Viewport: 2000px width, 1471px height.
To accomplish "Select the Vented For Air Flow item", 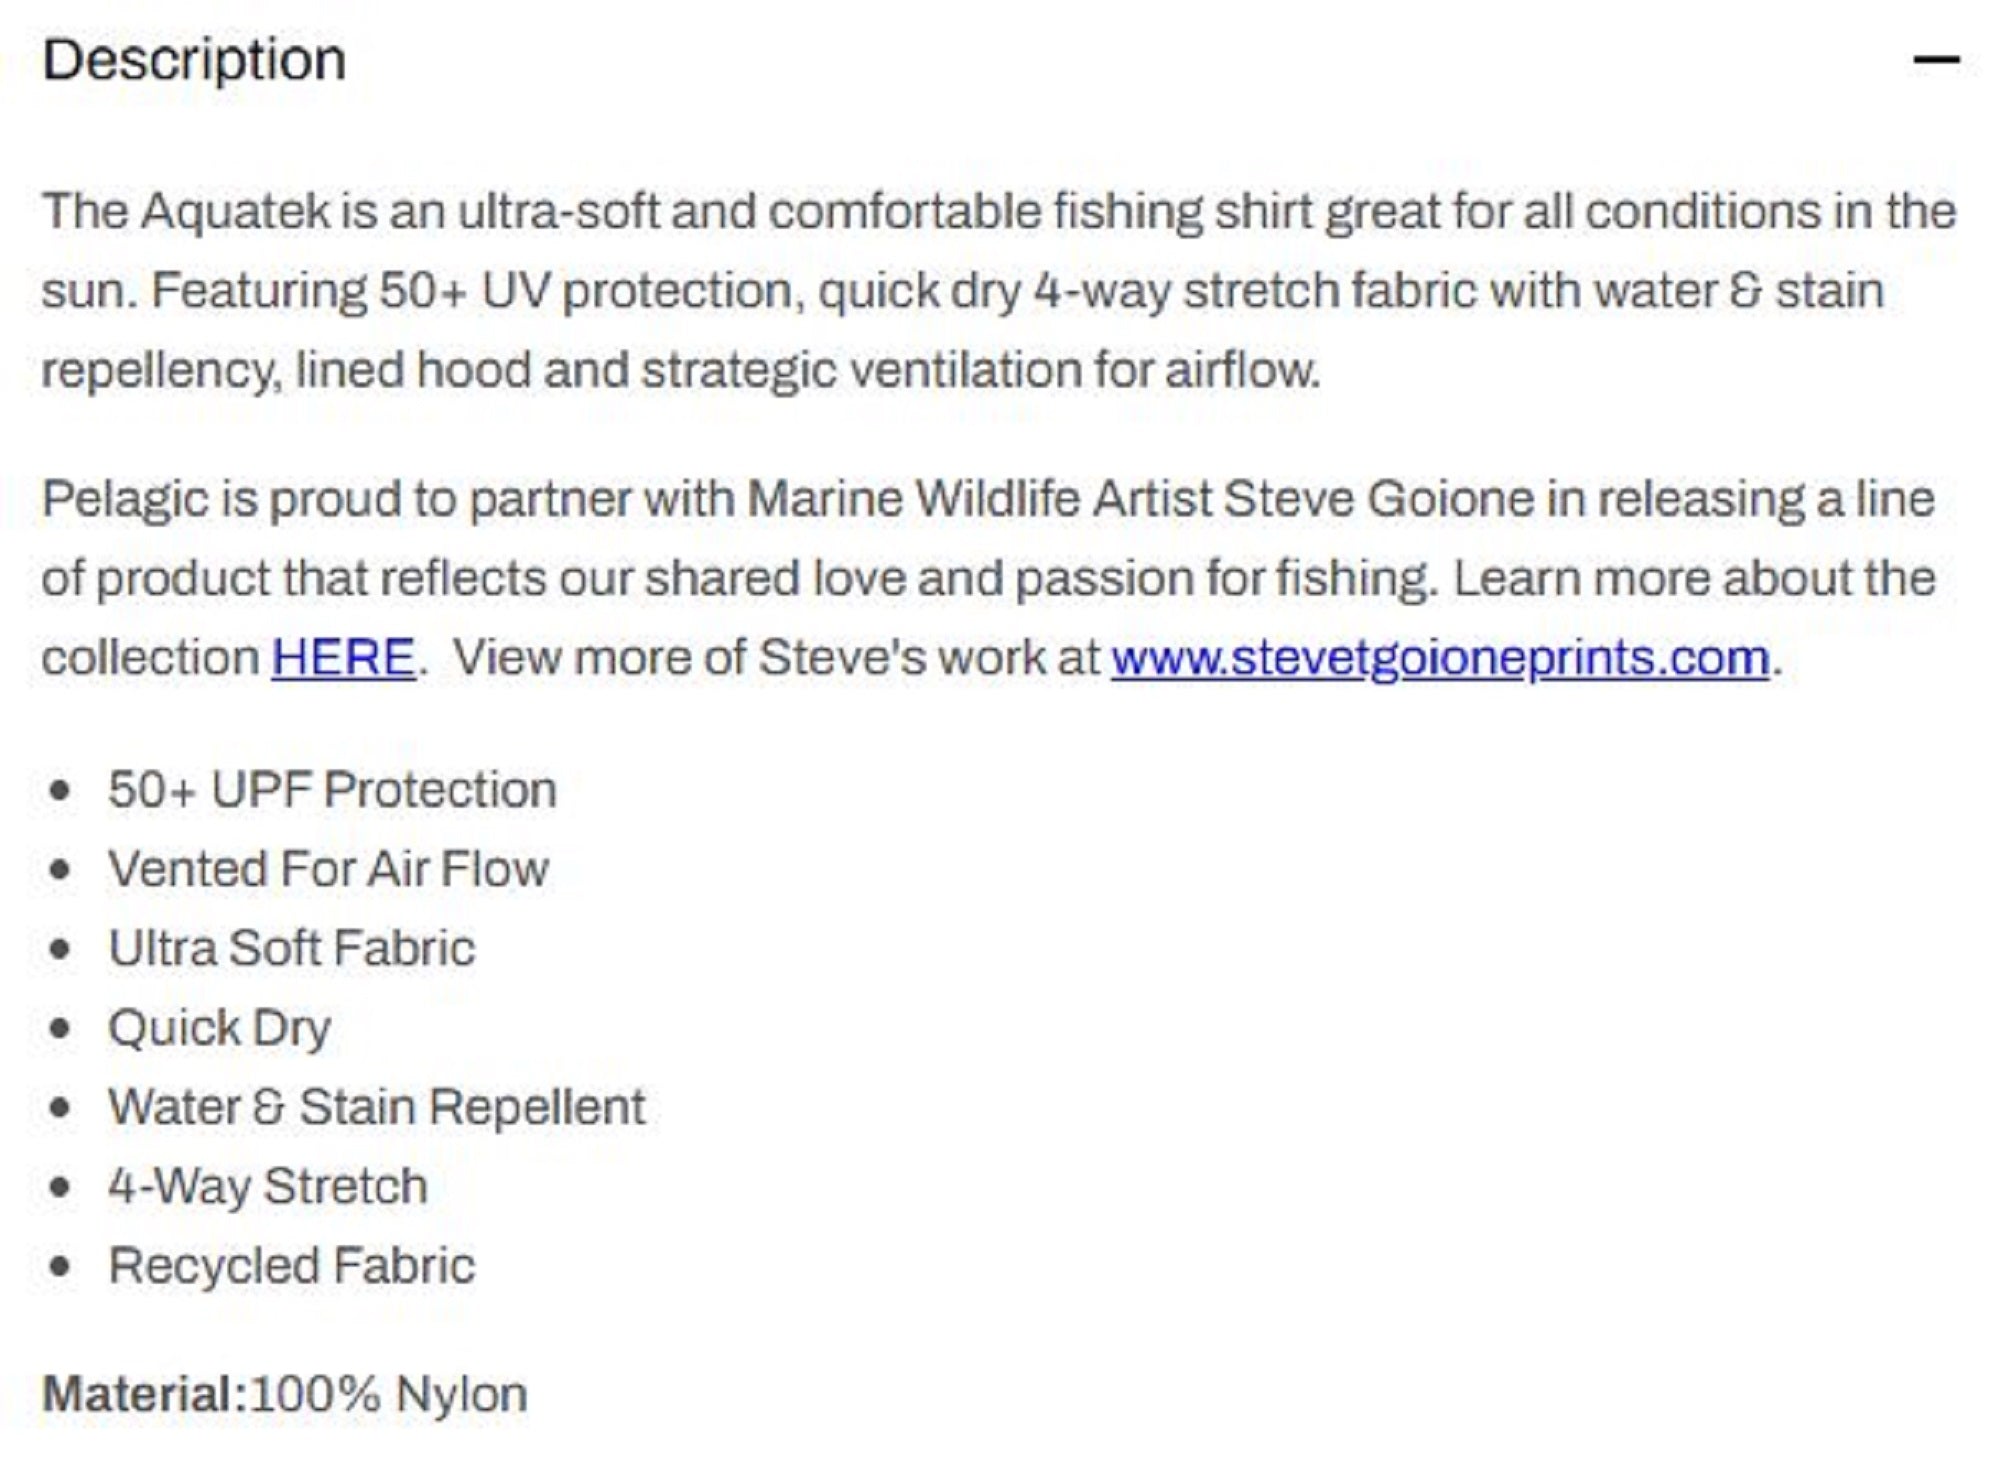I will pyautogui.click(x=328, y=869).
